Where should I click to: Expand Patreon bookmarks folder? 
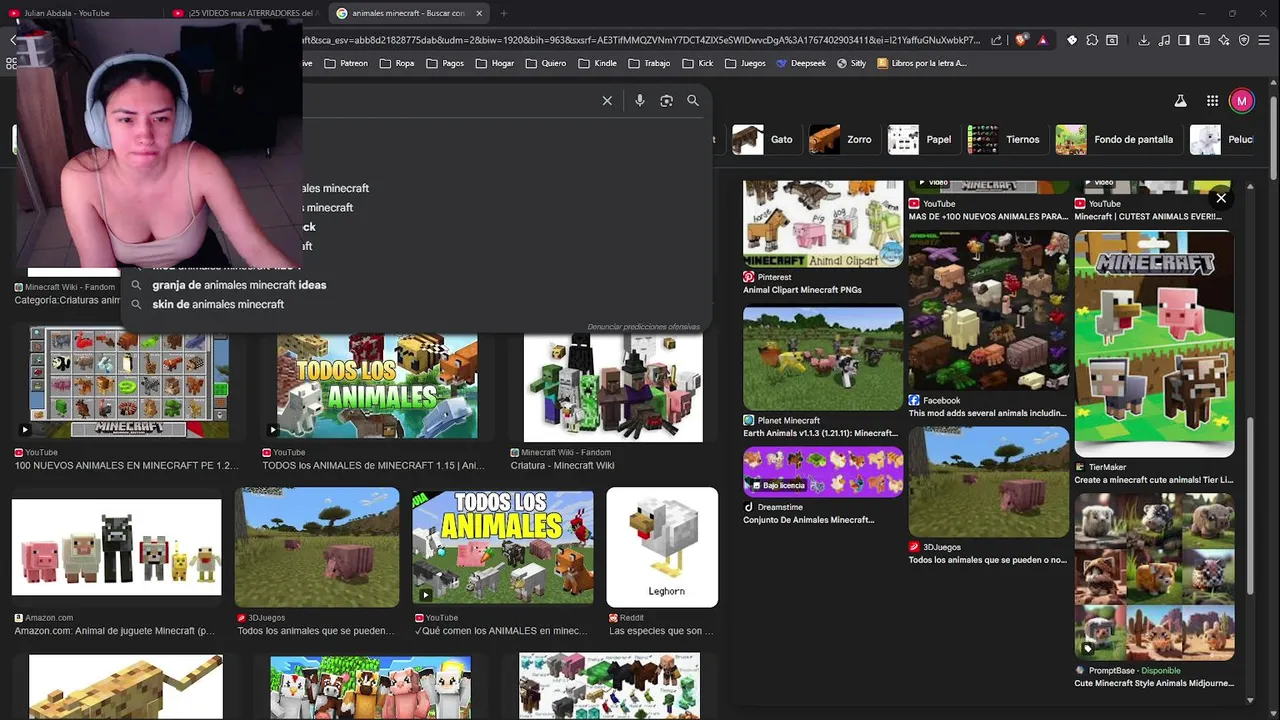345,63
